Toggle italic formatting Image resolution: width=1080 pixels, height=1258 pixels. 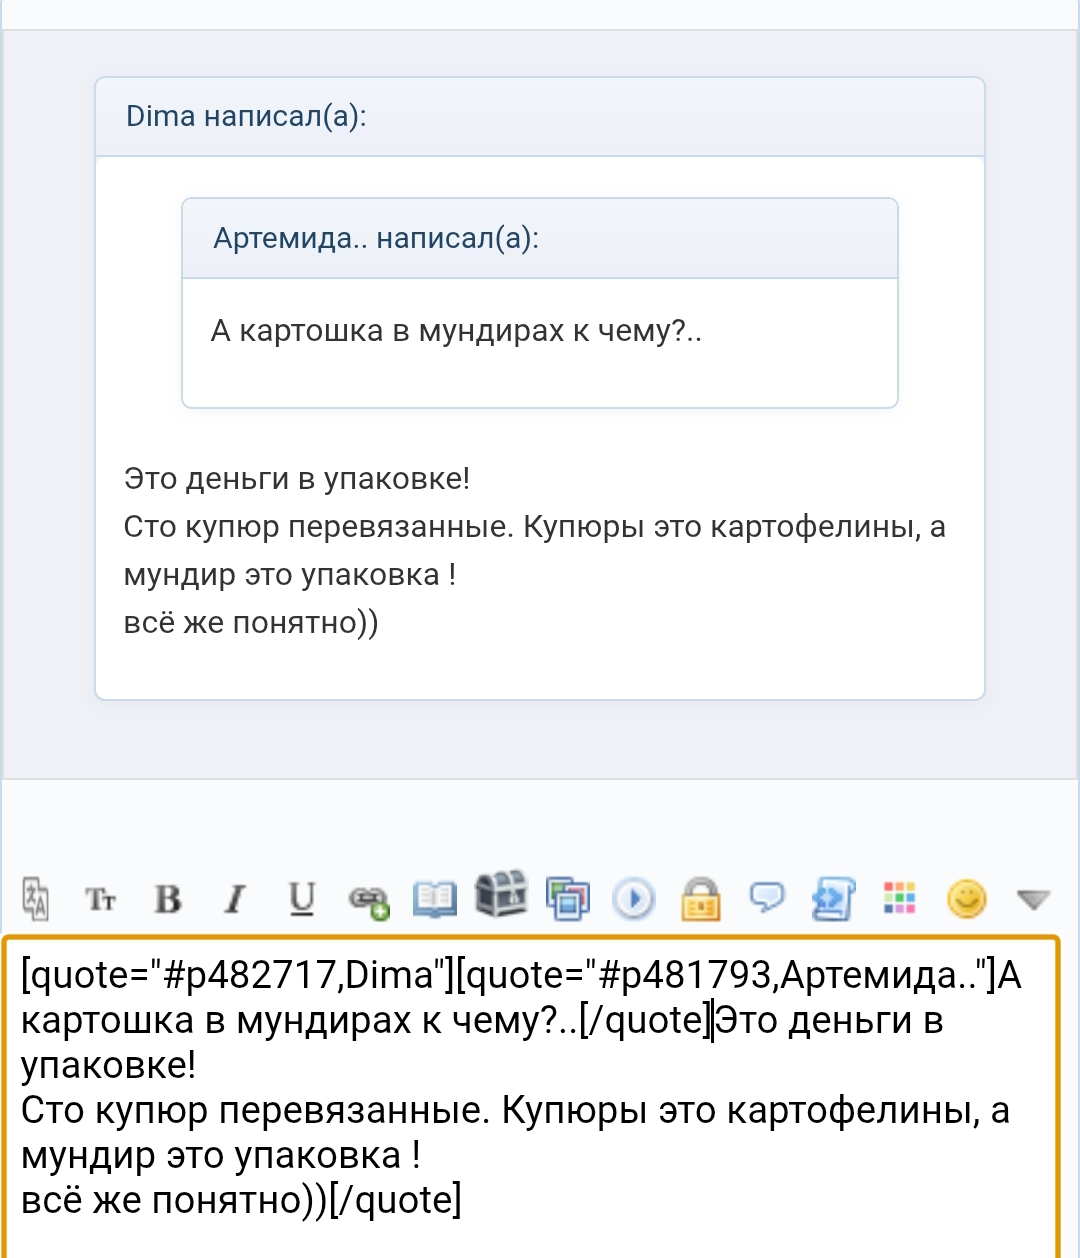pos(235,899)
